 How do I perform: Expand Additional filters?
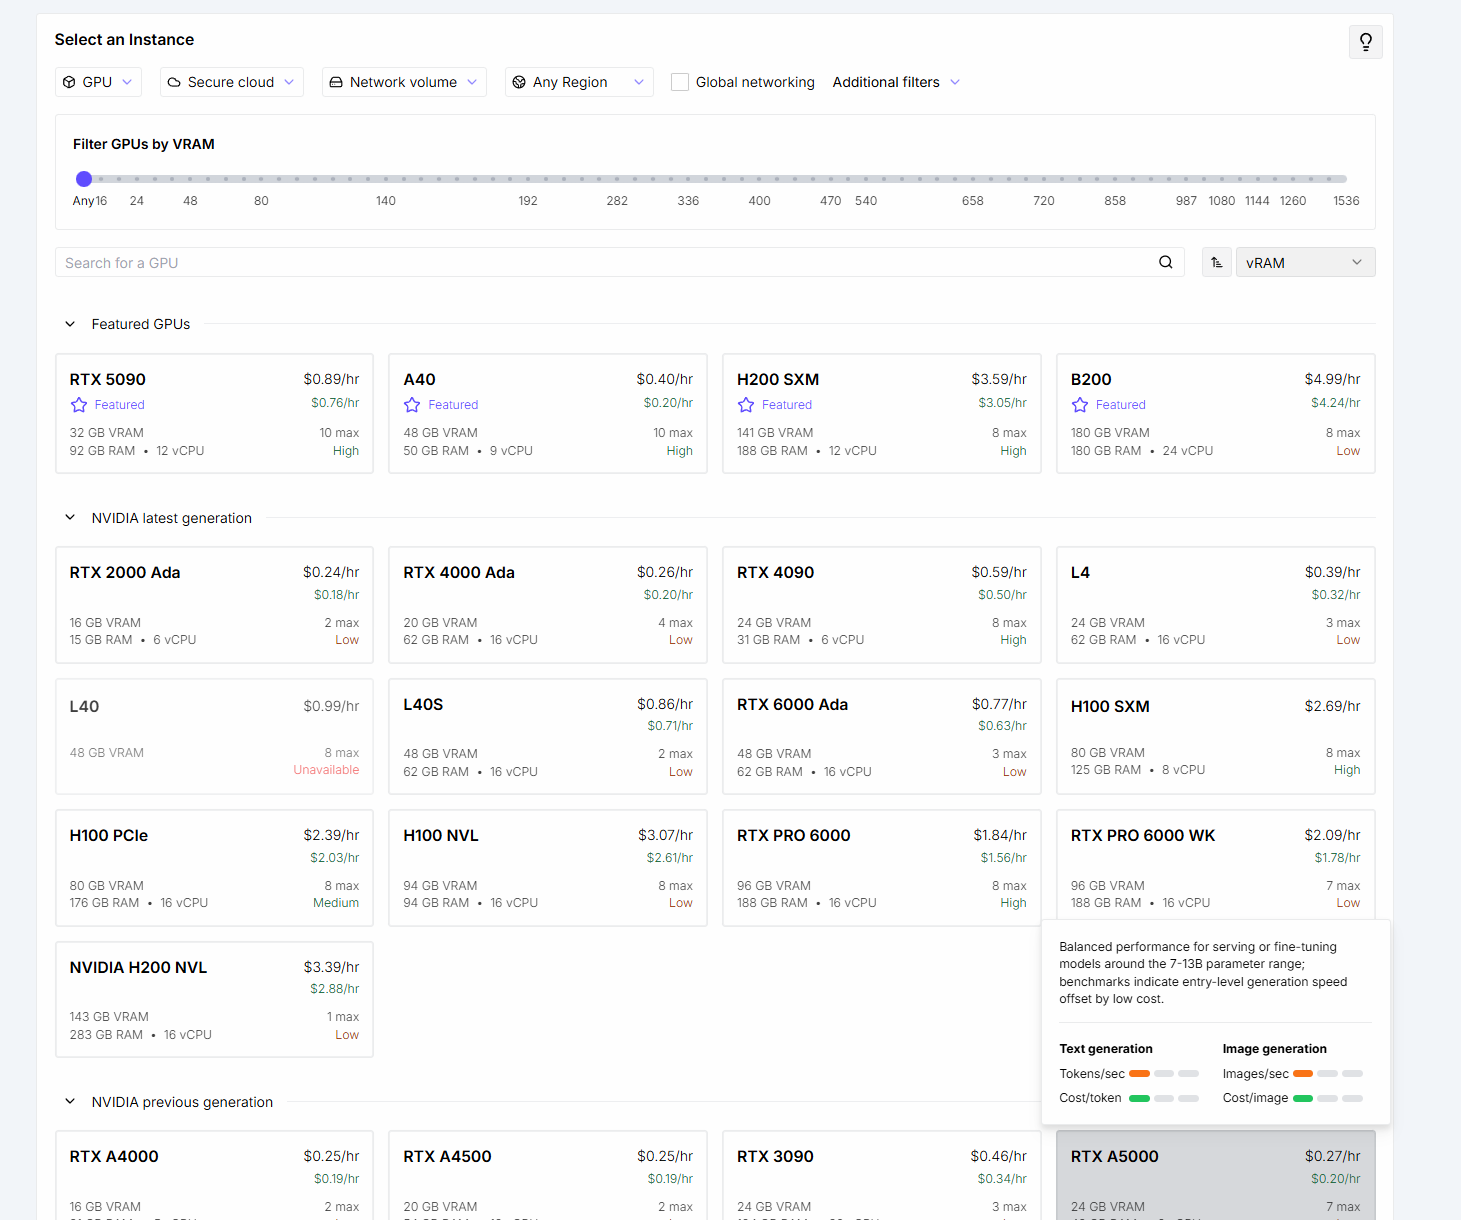coord(896,82)
